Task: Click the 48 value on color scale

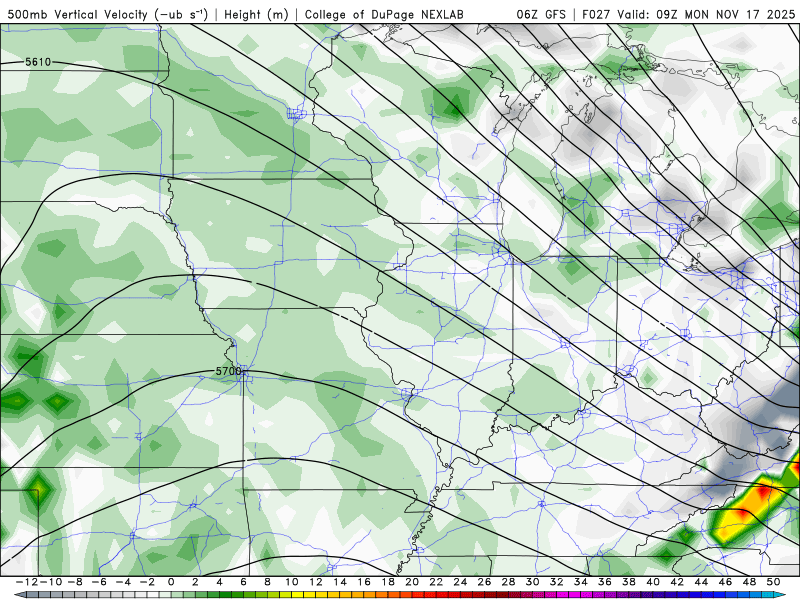Action: (749, 582)
